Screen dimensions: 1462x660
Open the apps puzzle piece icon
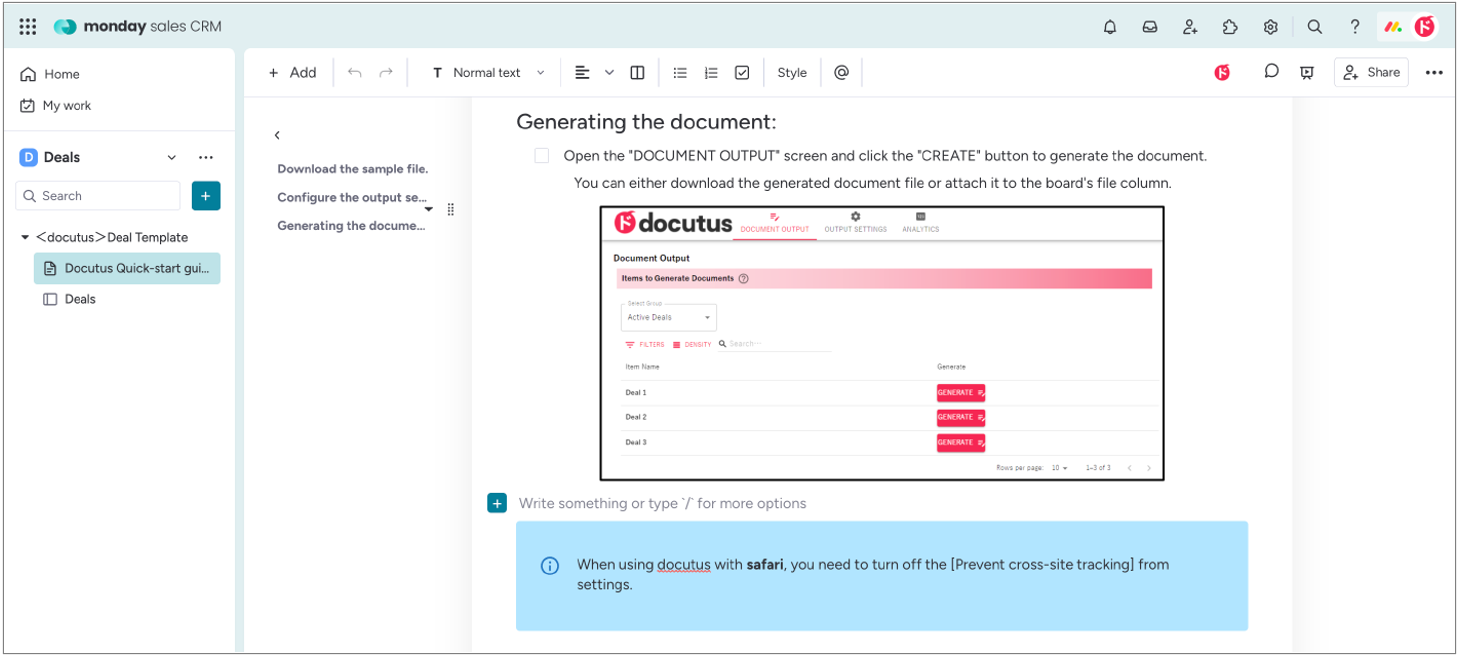pos(1230,27)
